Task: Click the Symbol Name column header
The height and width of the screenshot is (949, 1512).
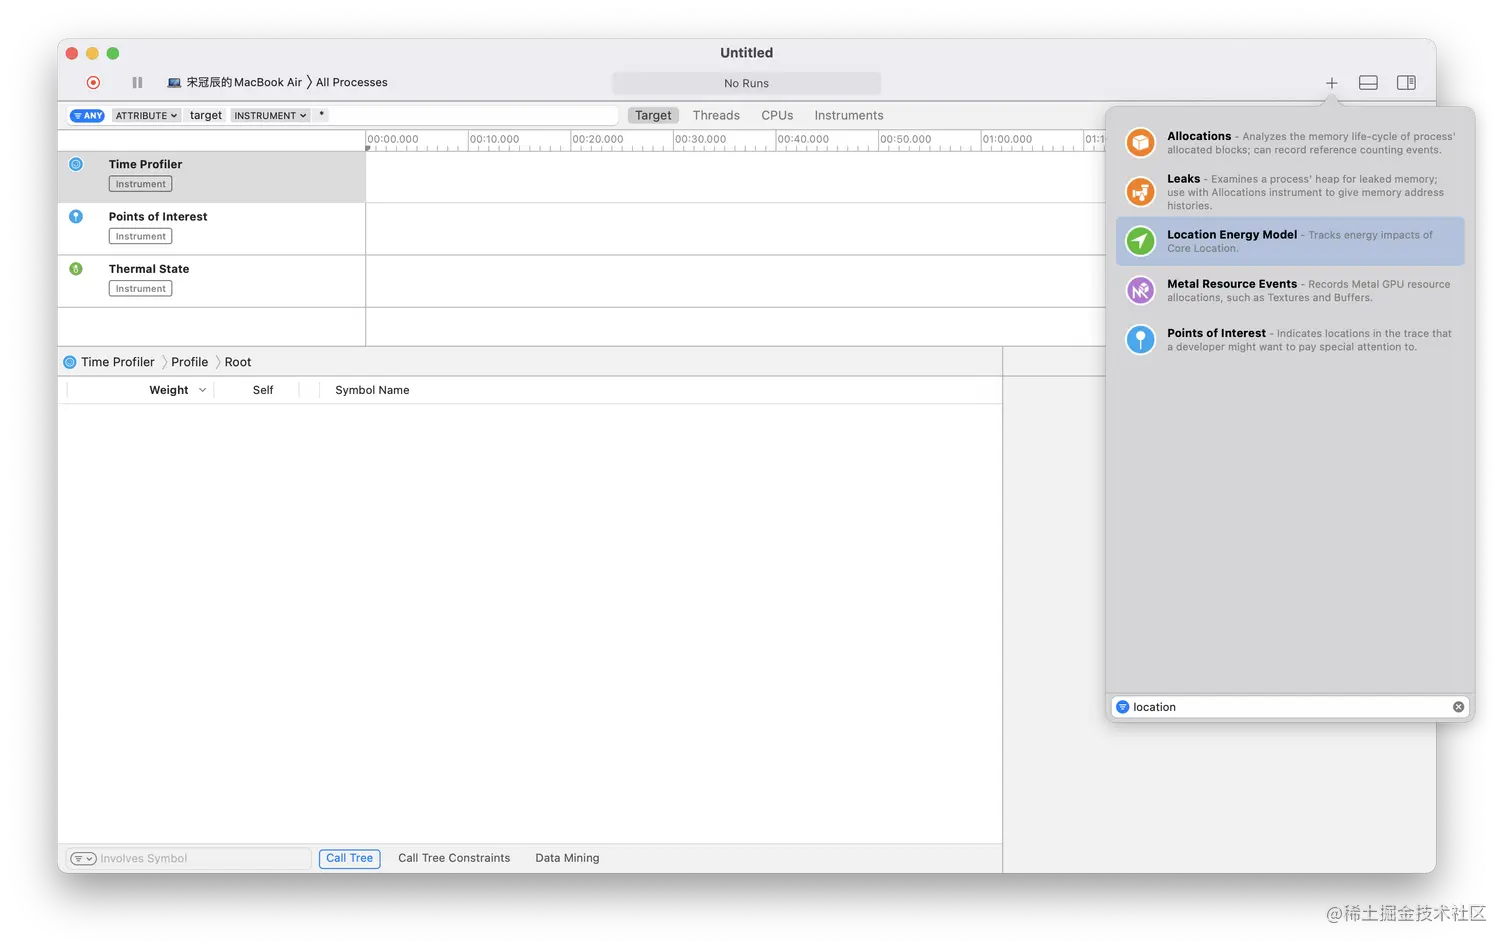Action: tap(372, 390)
